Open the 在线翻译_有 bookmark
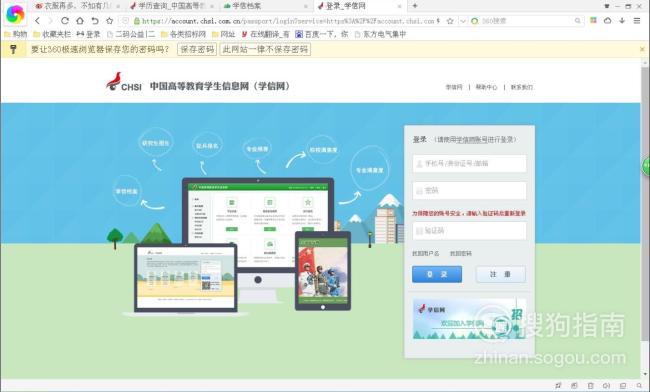This screenshot has width=650, height=392. pos(266,34)
